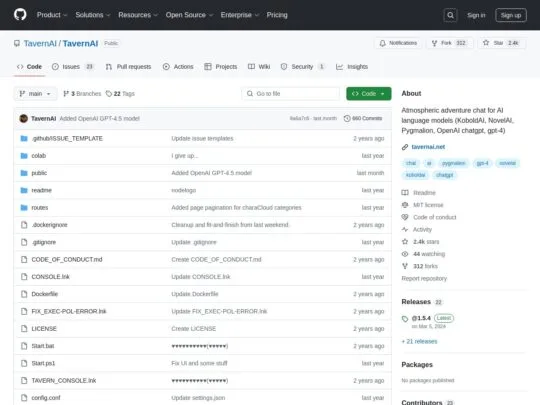Open commit message 'I give up...'

(185, 156)
